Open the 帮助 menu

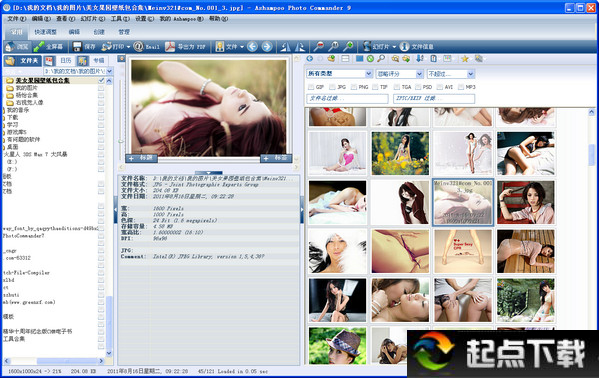point(219,19)
